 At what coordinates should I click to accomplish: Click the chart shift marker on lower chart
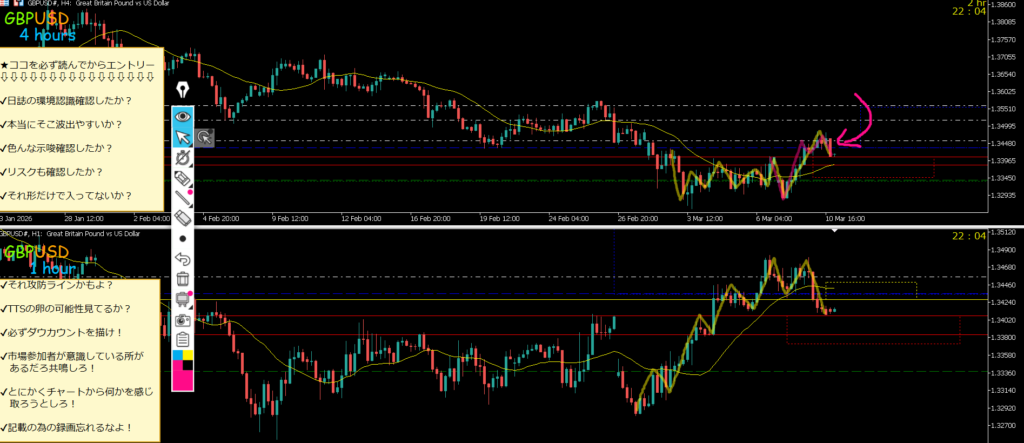(835, 231)
